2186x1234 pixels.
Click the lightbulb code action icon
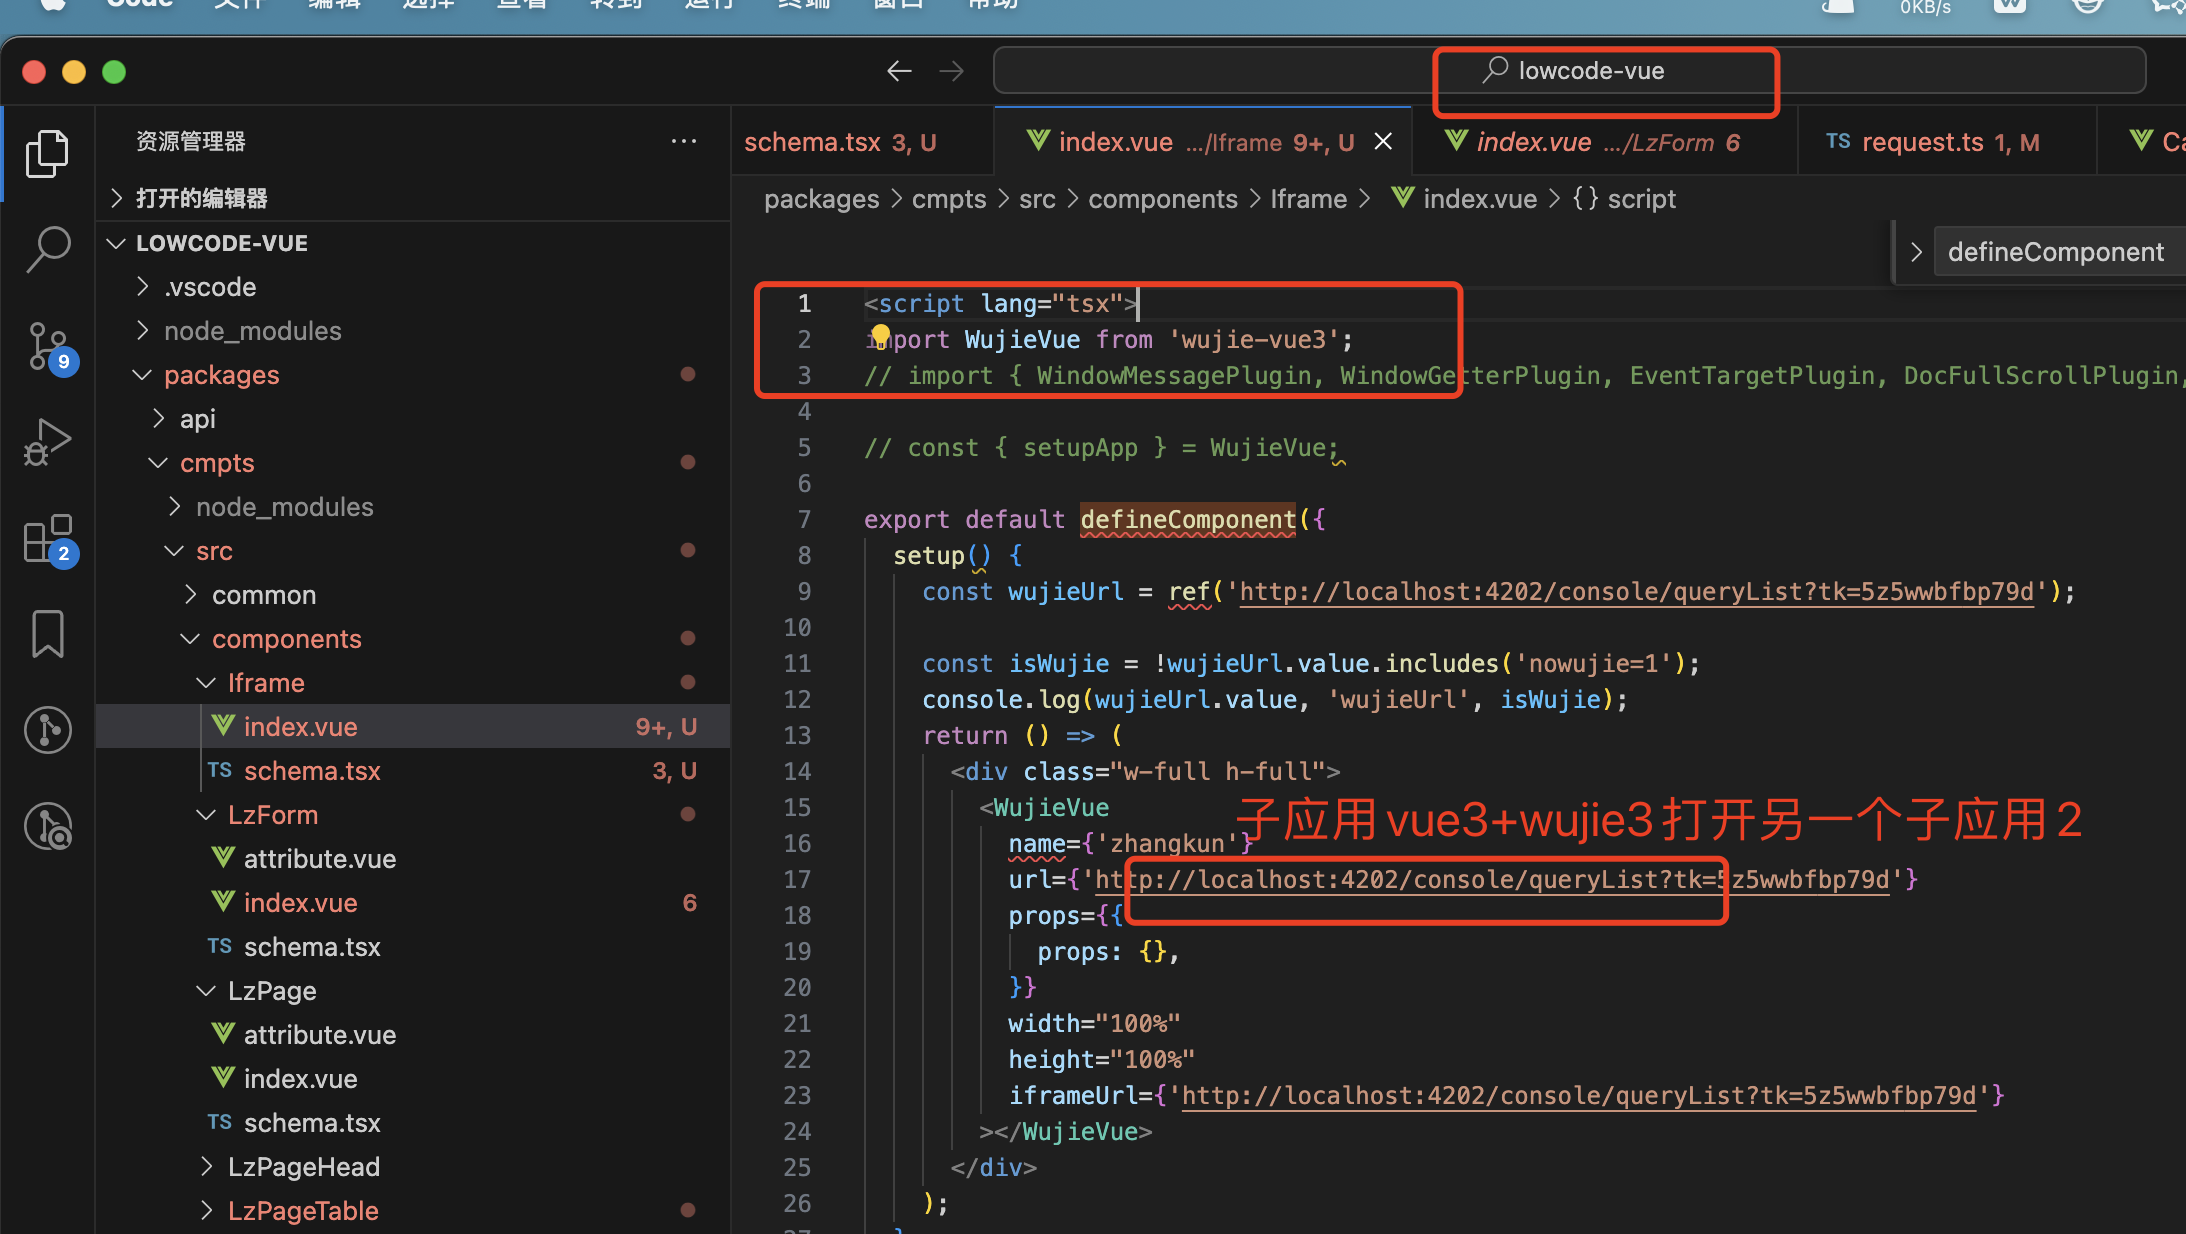(x=880, y=334)
